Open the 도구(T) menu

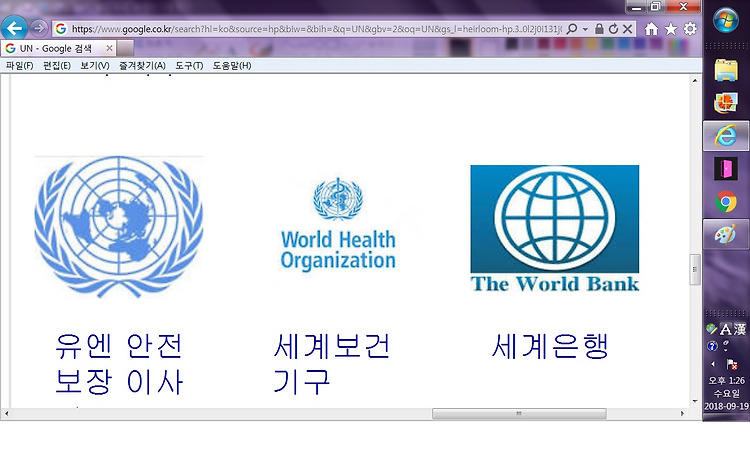(x=189, y=66)
